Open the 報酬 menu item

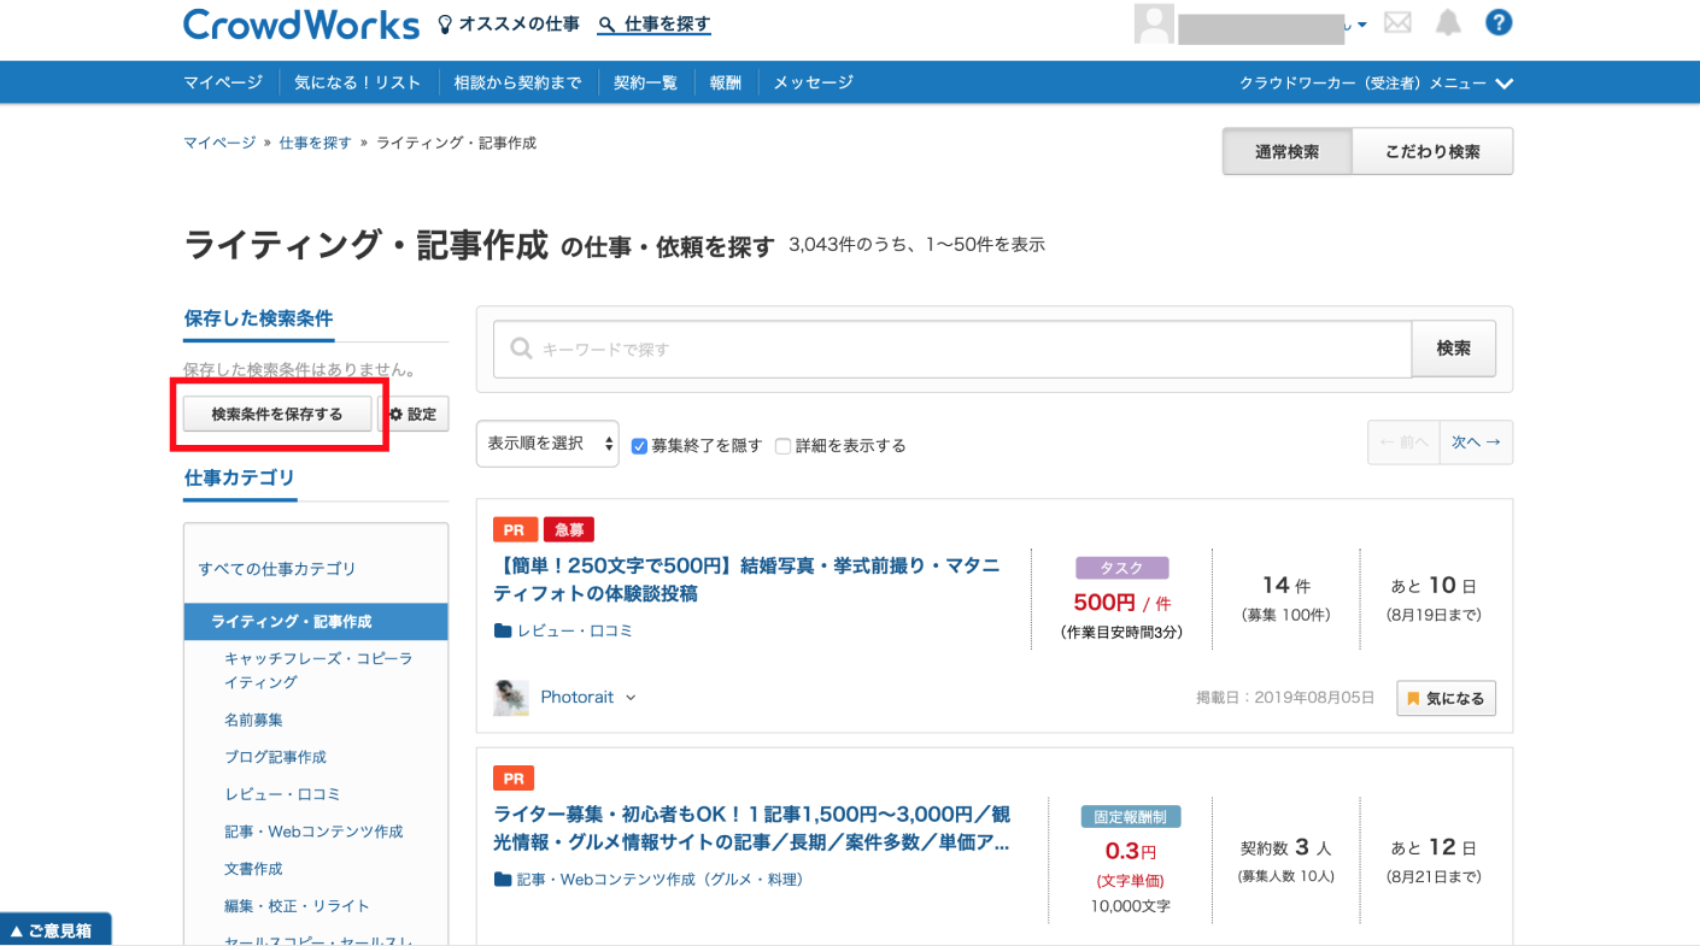point(725,83)
